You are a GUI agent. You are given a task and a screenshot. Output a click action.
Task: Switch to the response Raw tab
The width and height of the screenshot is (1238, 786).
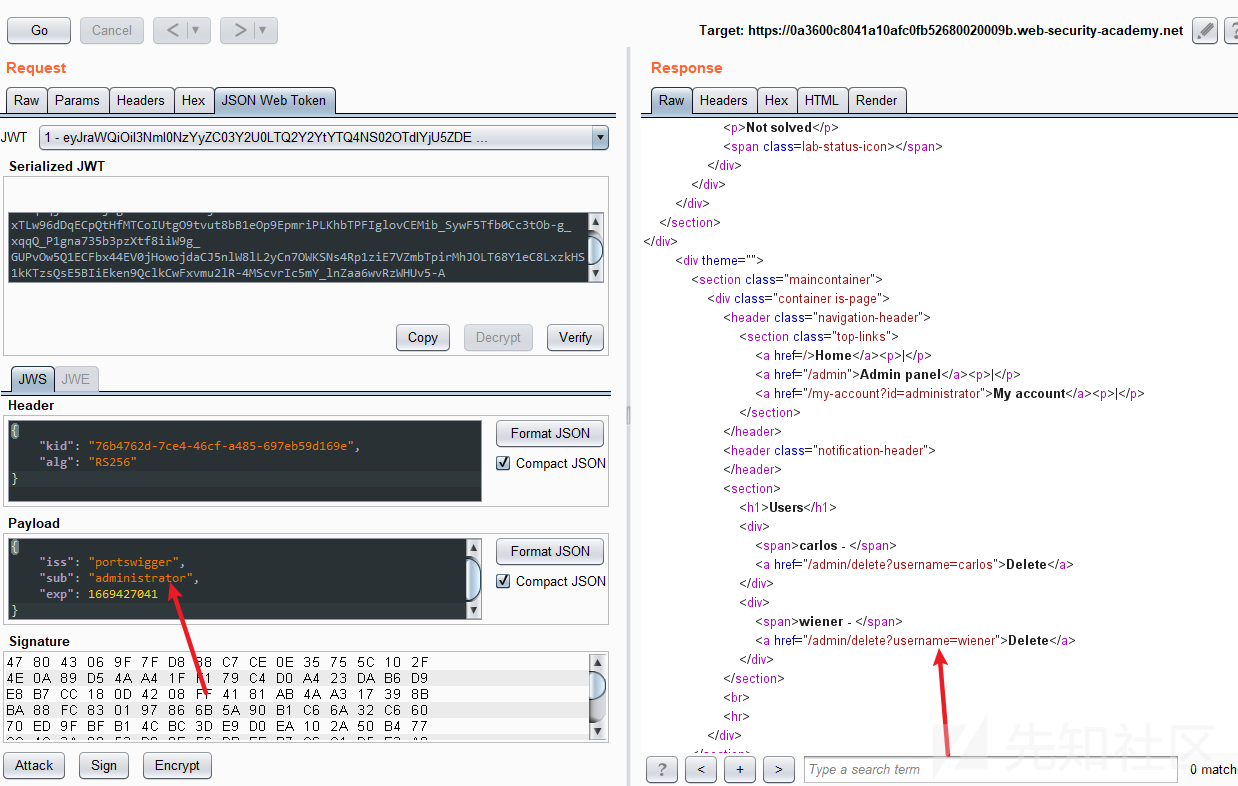[x=672, y=100]
